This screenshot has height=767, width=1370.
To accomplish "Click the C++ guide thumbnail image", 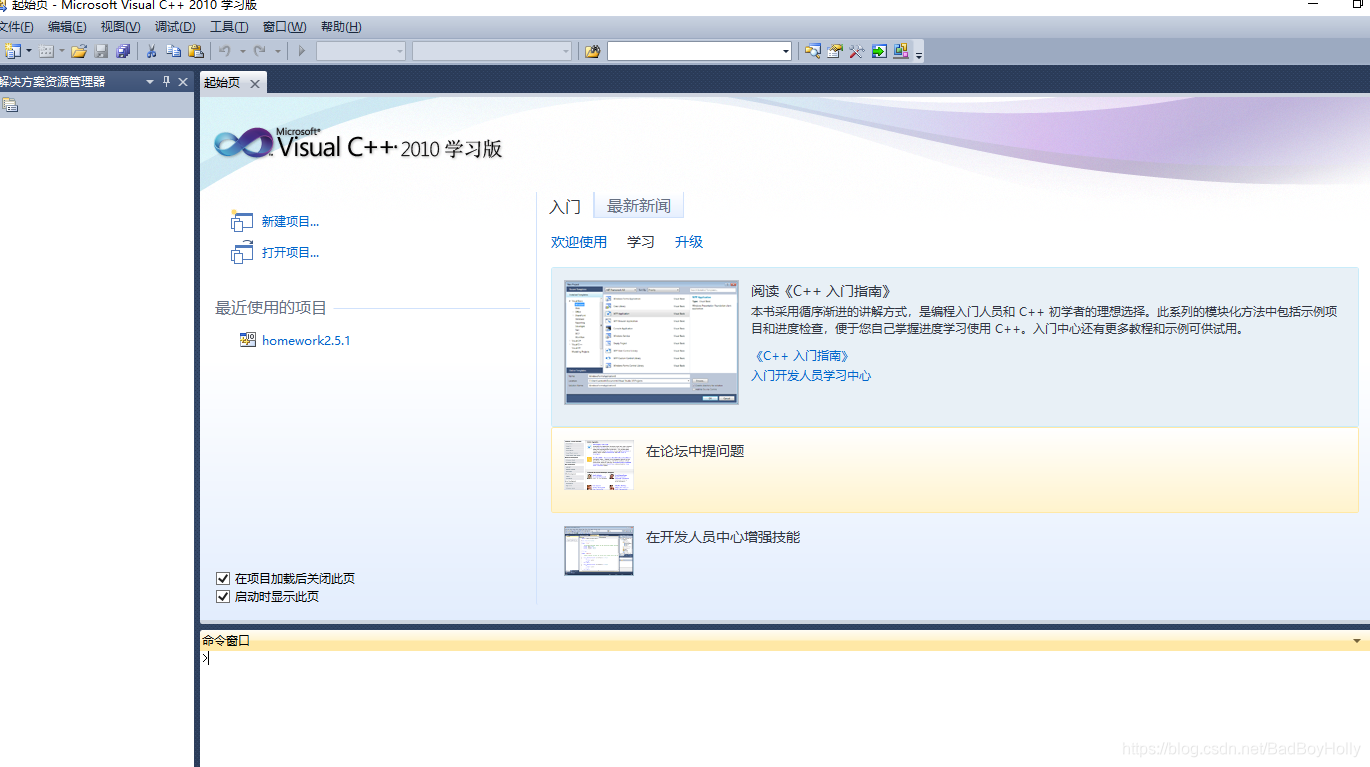I will (x=651, y=342).
